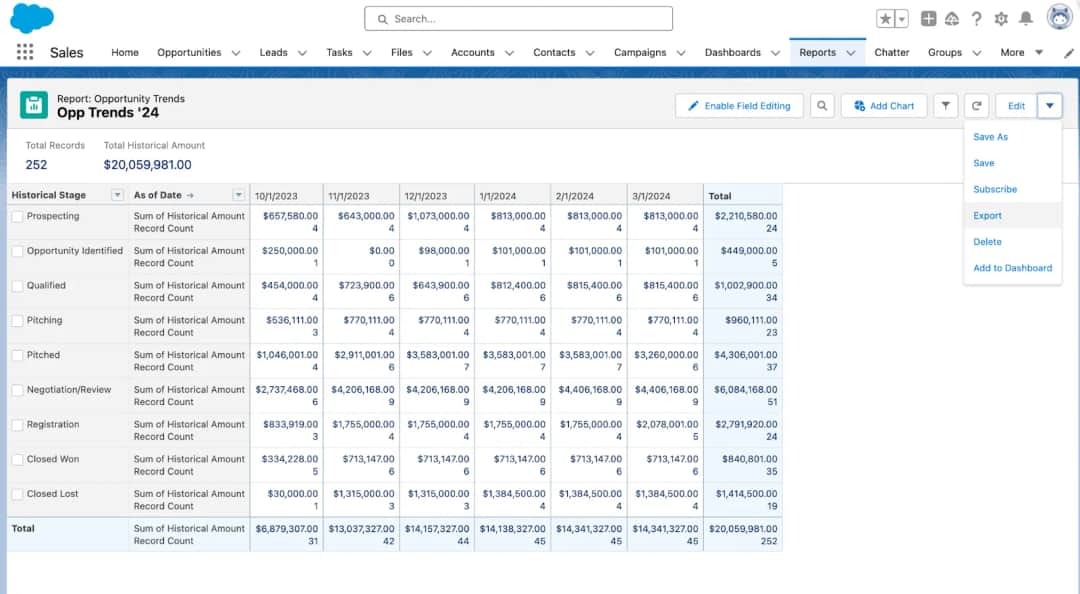Open the Setup gear icon
The height and width of the screenshot is (594, 1080).
point(1001,19)
